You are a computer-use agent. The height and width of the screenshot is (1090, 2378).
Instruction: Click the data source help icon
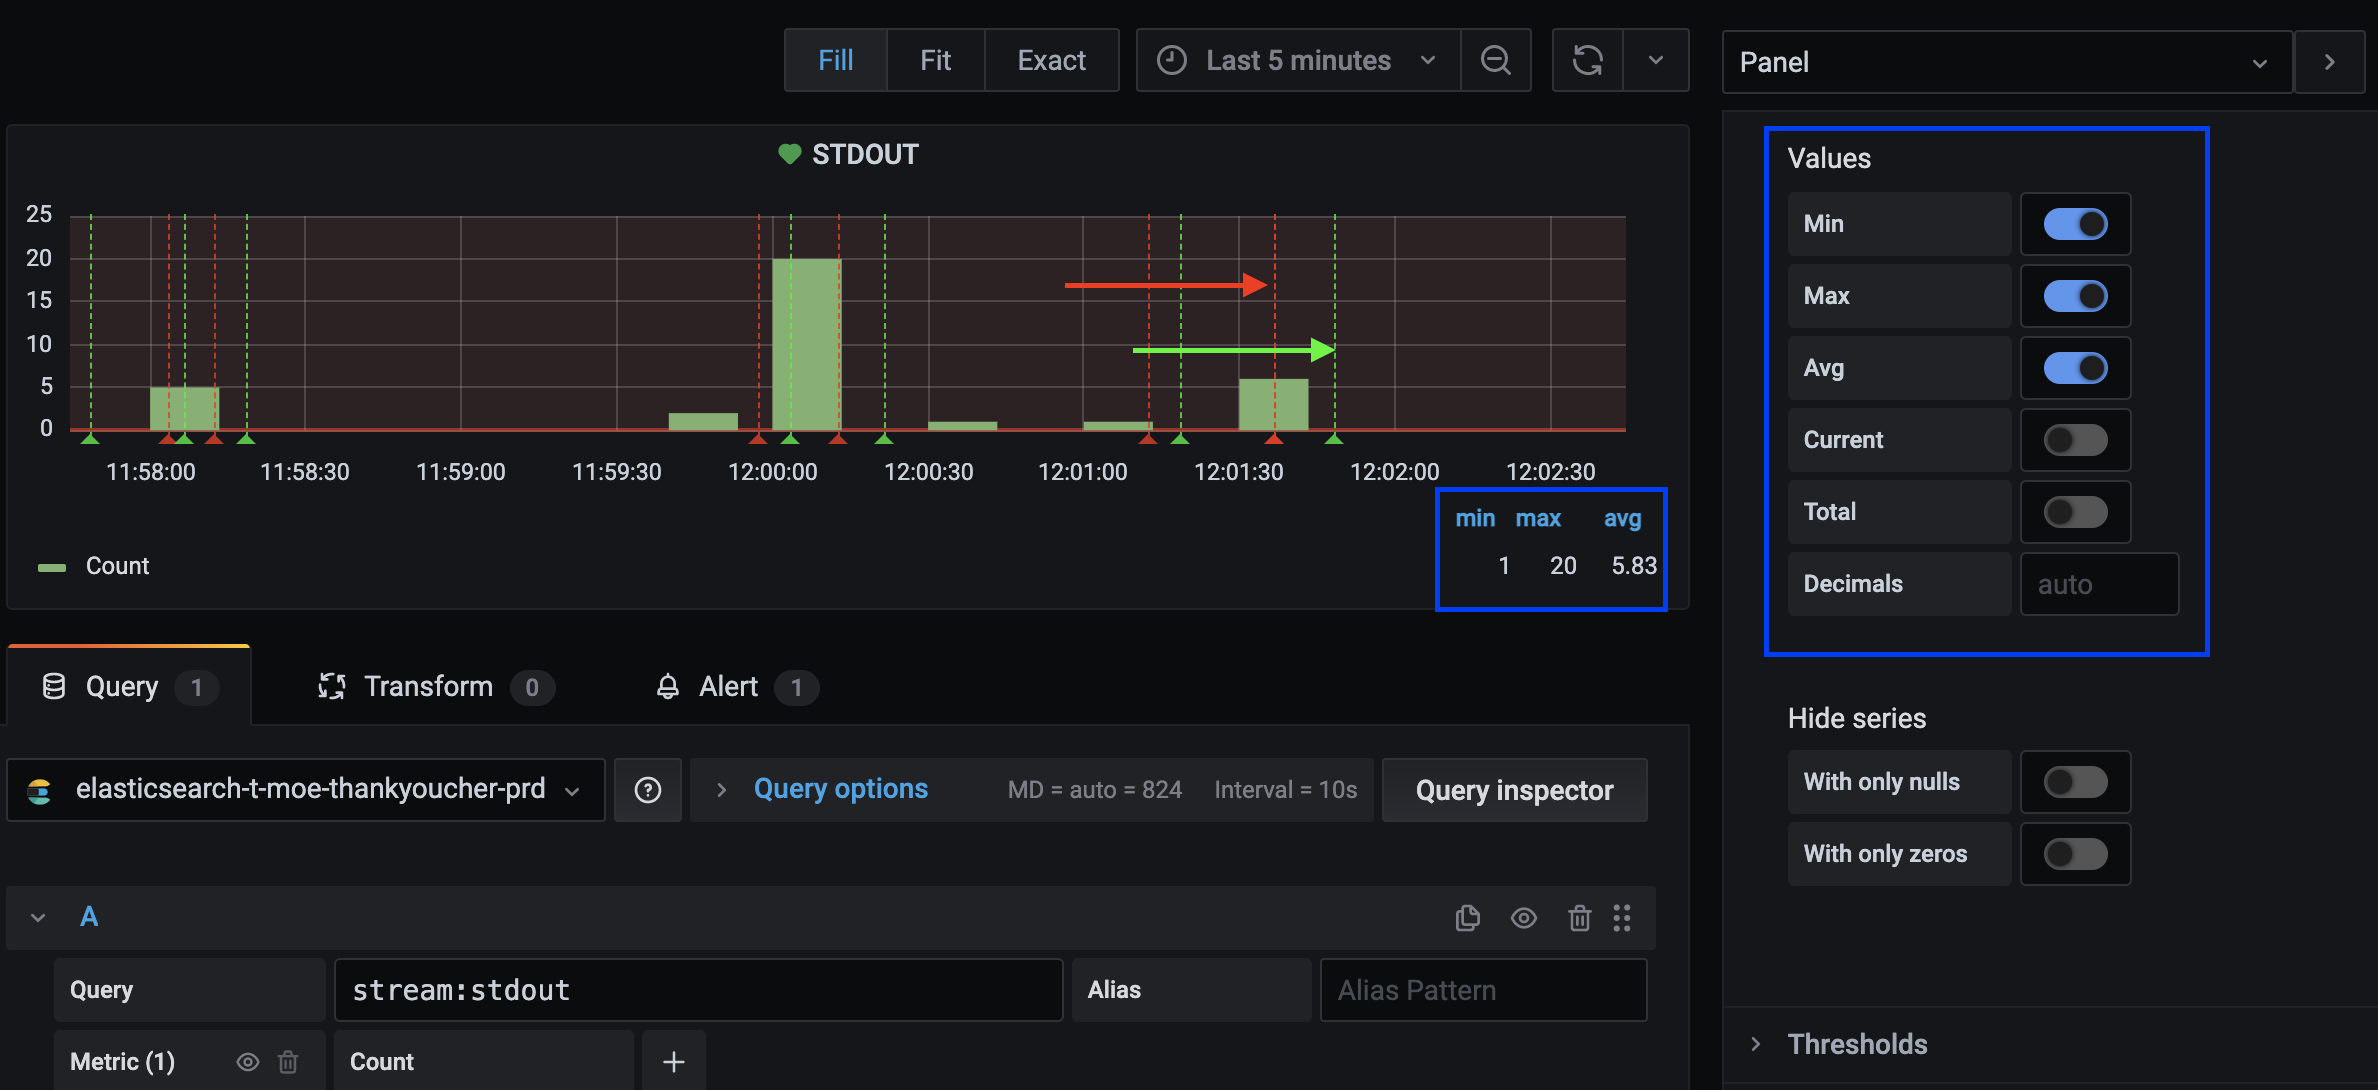tap(648, 790)
